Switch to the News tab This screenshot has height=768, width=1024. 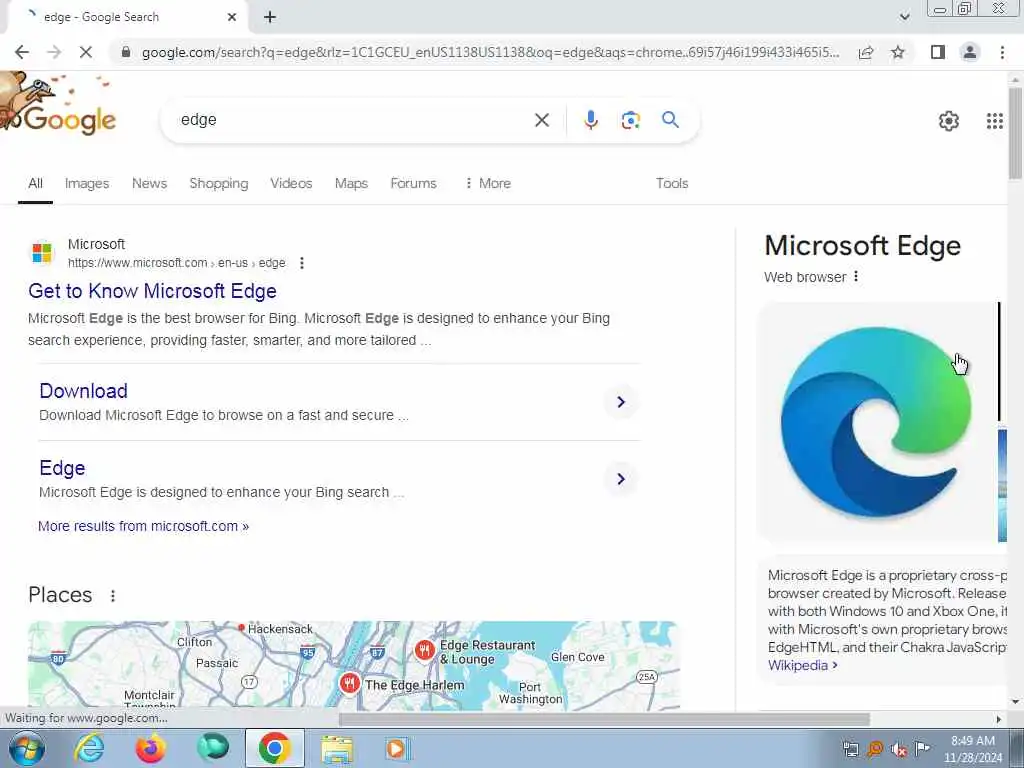click(x=150, y=184)
